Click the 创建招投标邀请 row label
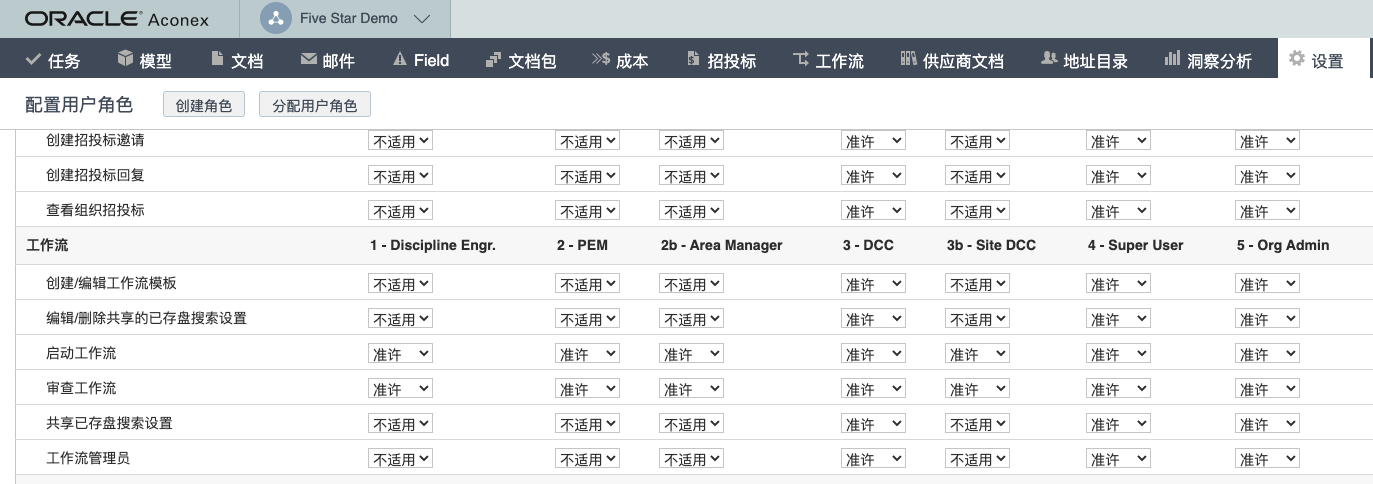 click(95, 140)
